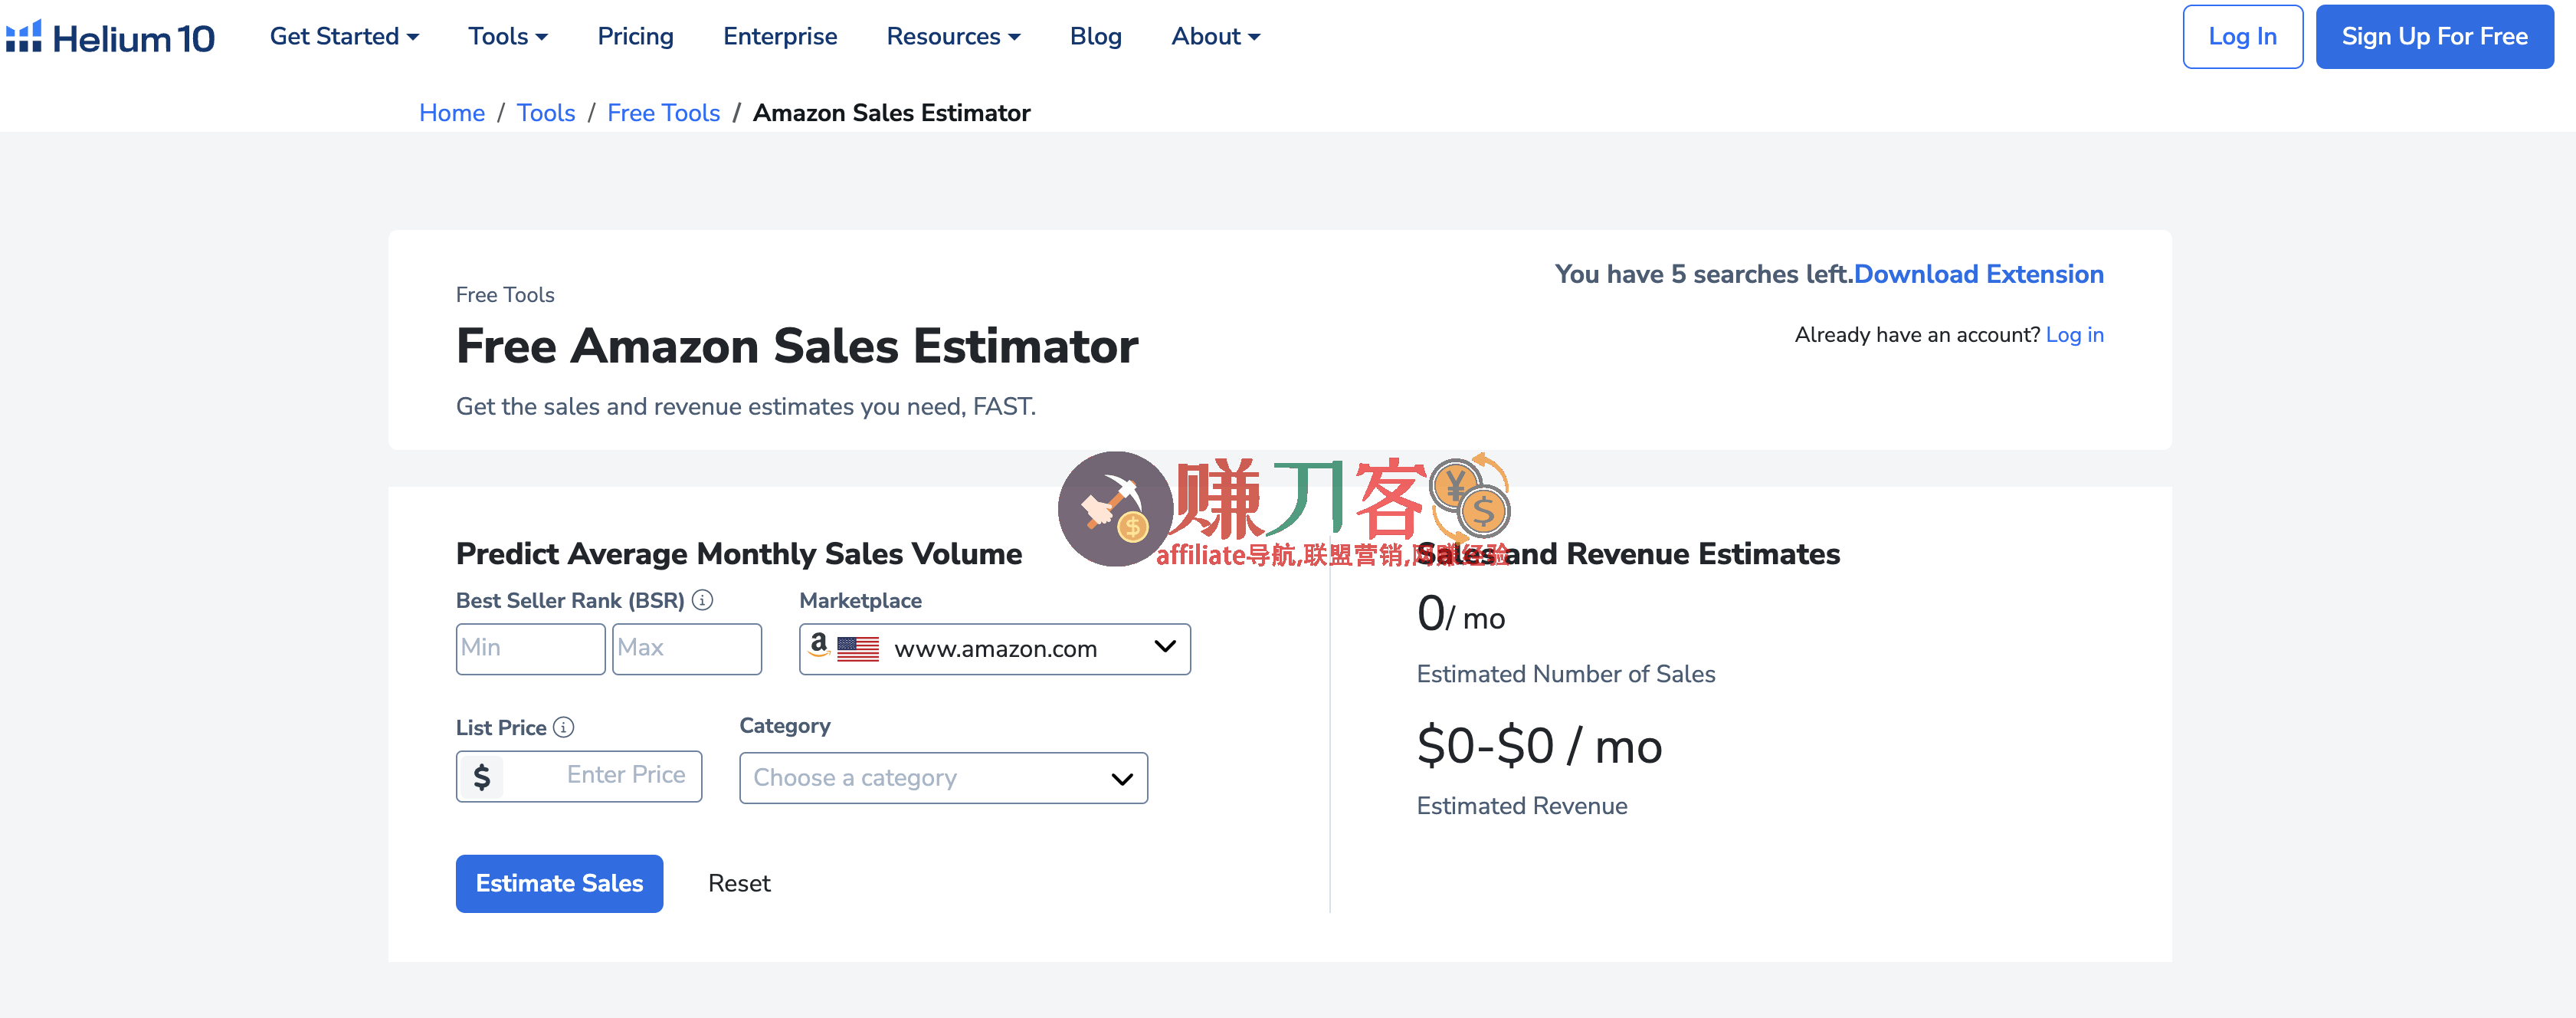2576x1018 pixels.
Task: Click the Sign Up For Free button
Action: click(x=2434, y=37)
